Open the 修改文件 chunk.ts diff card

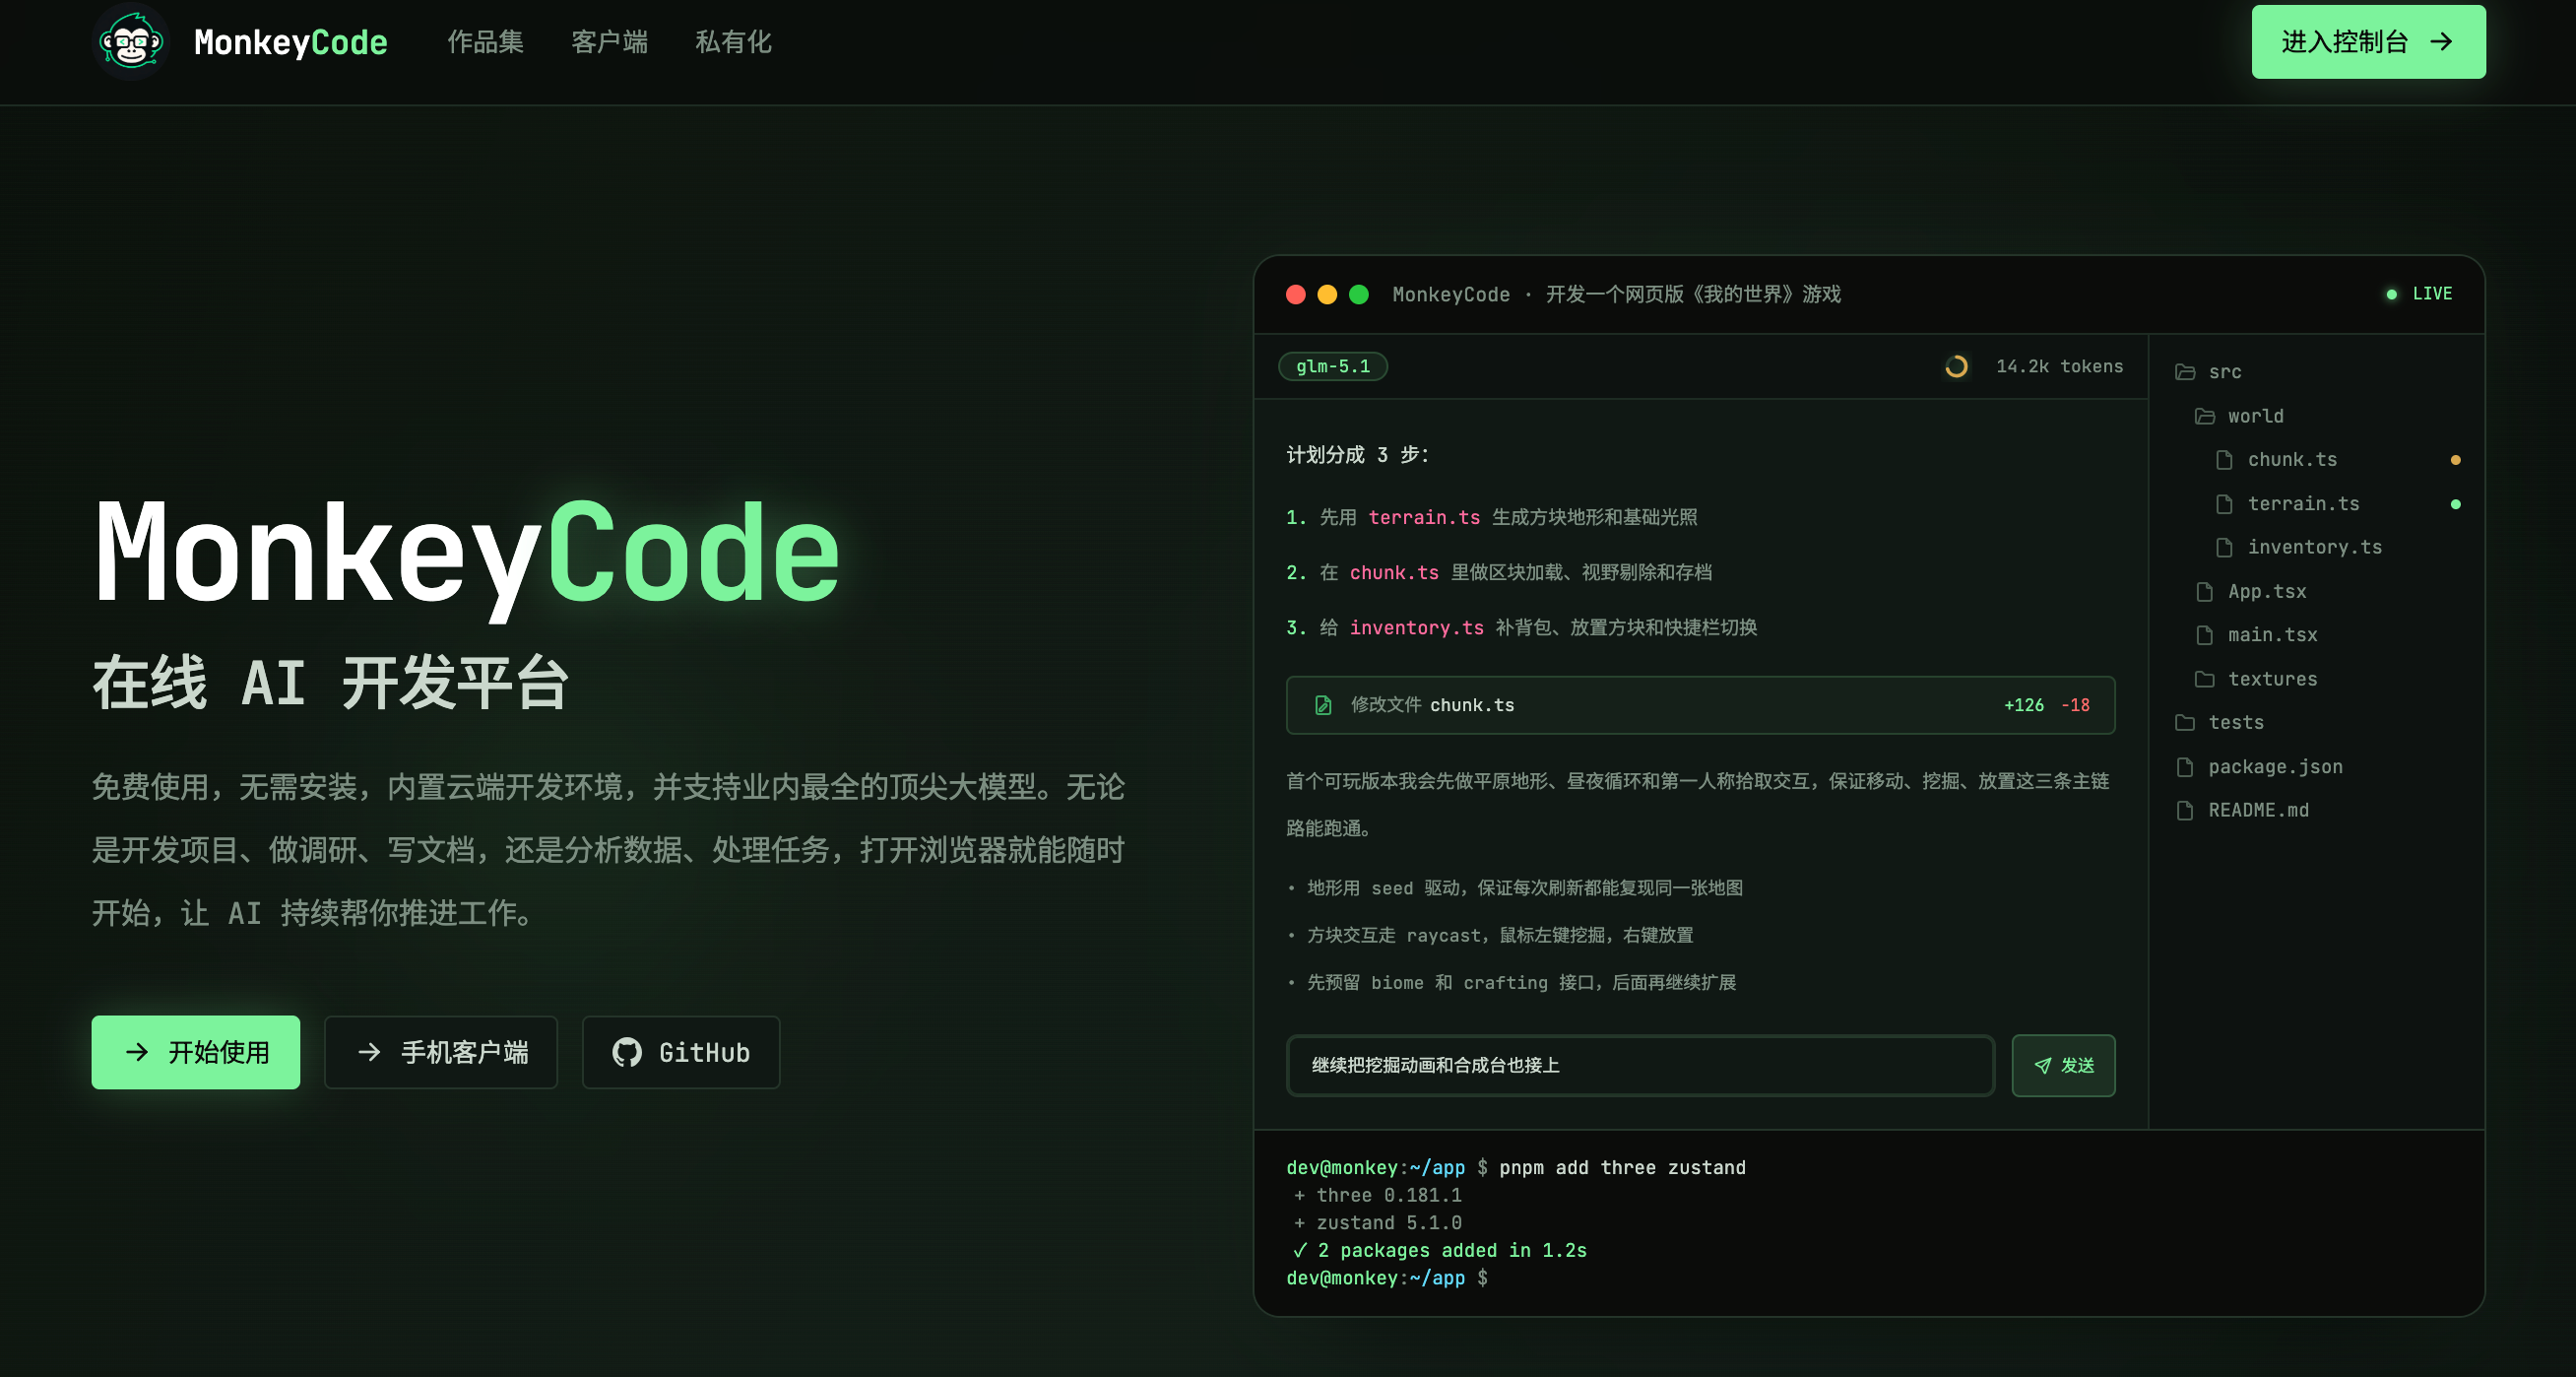pos(1700,705)
